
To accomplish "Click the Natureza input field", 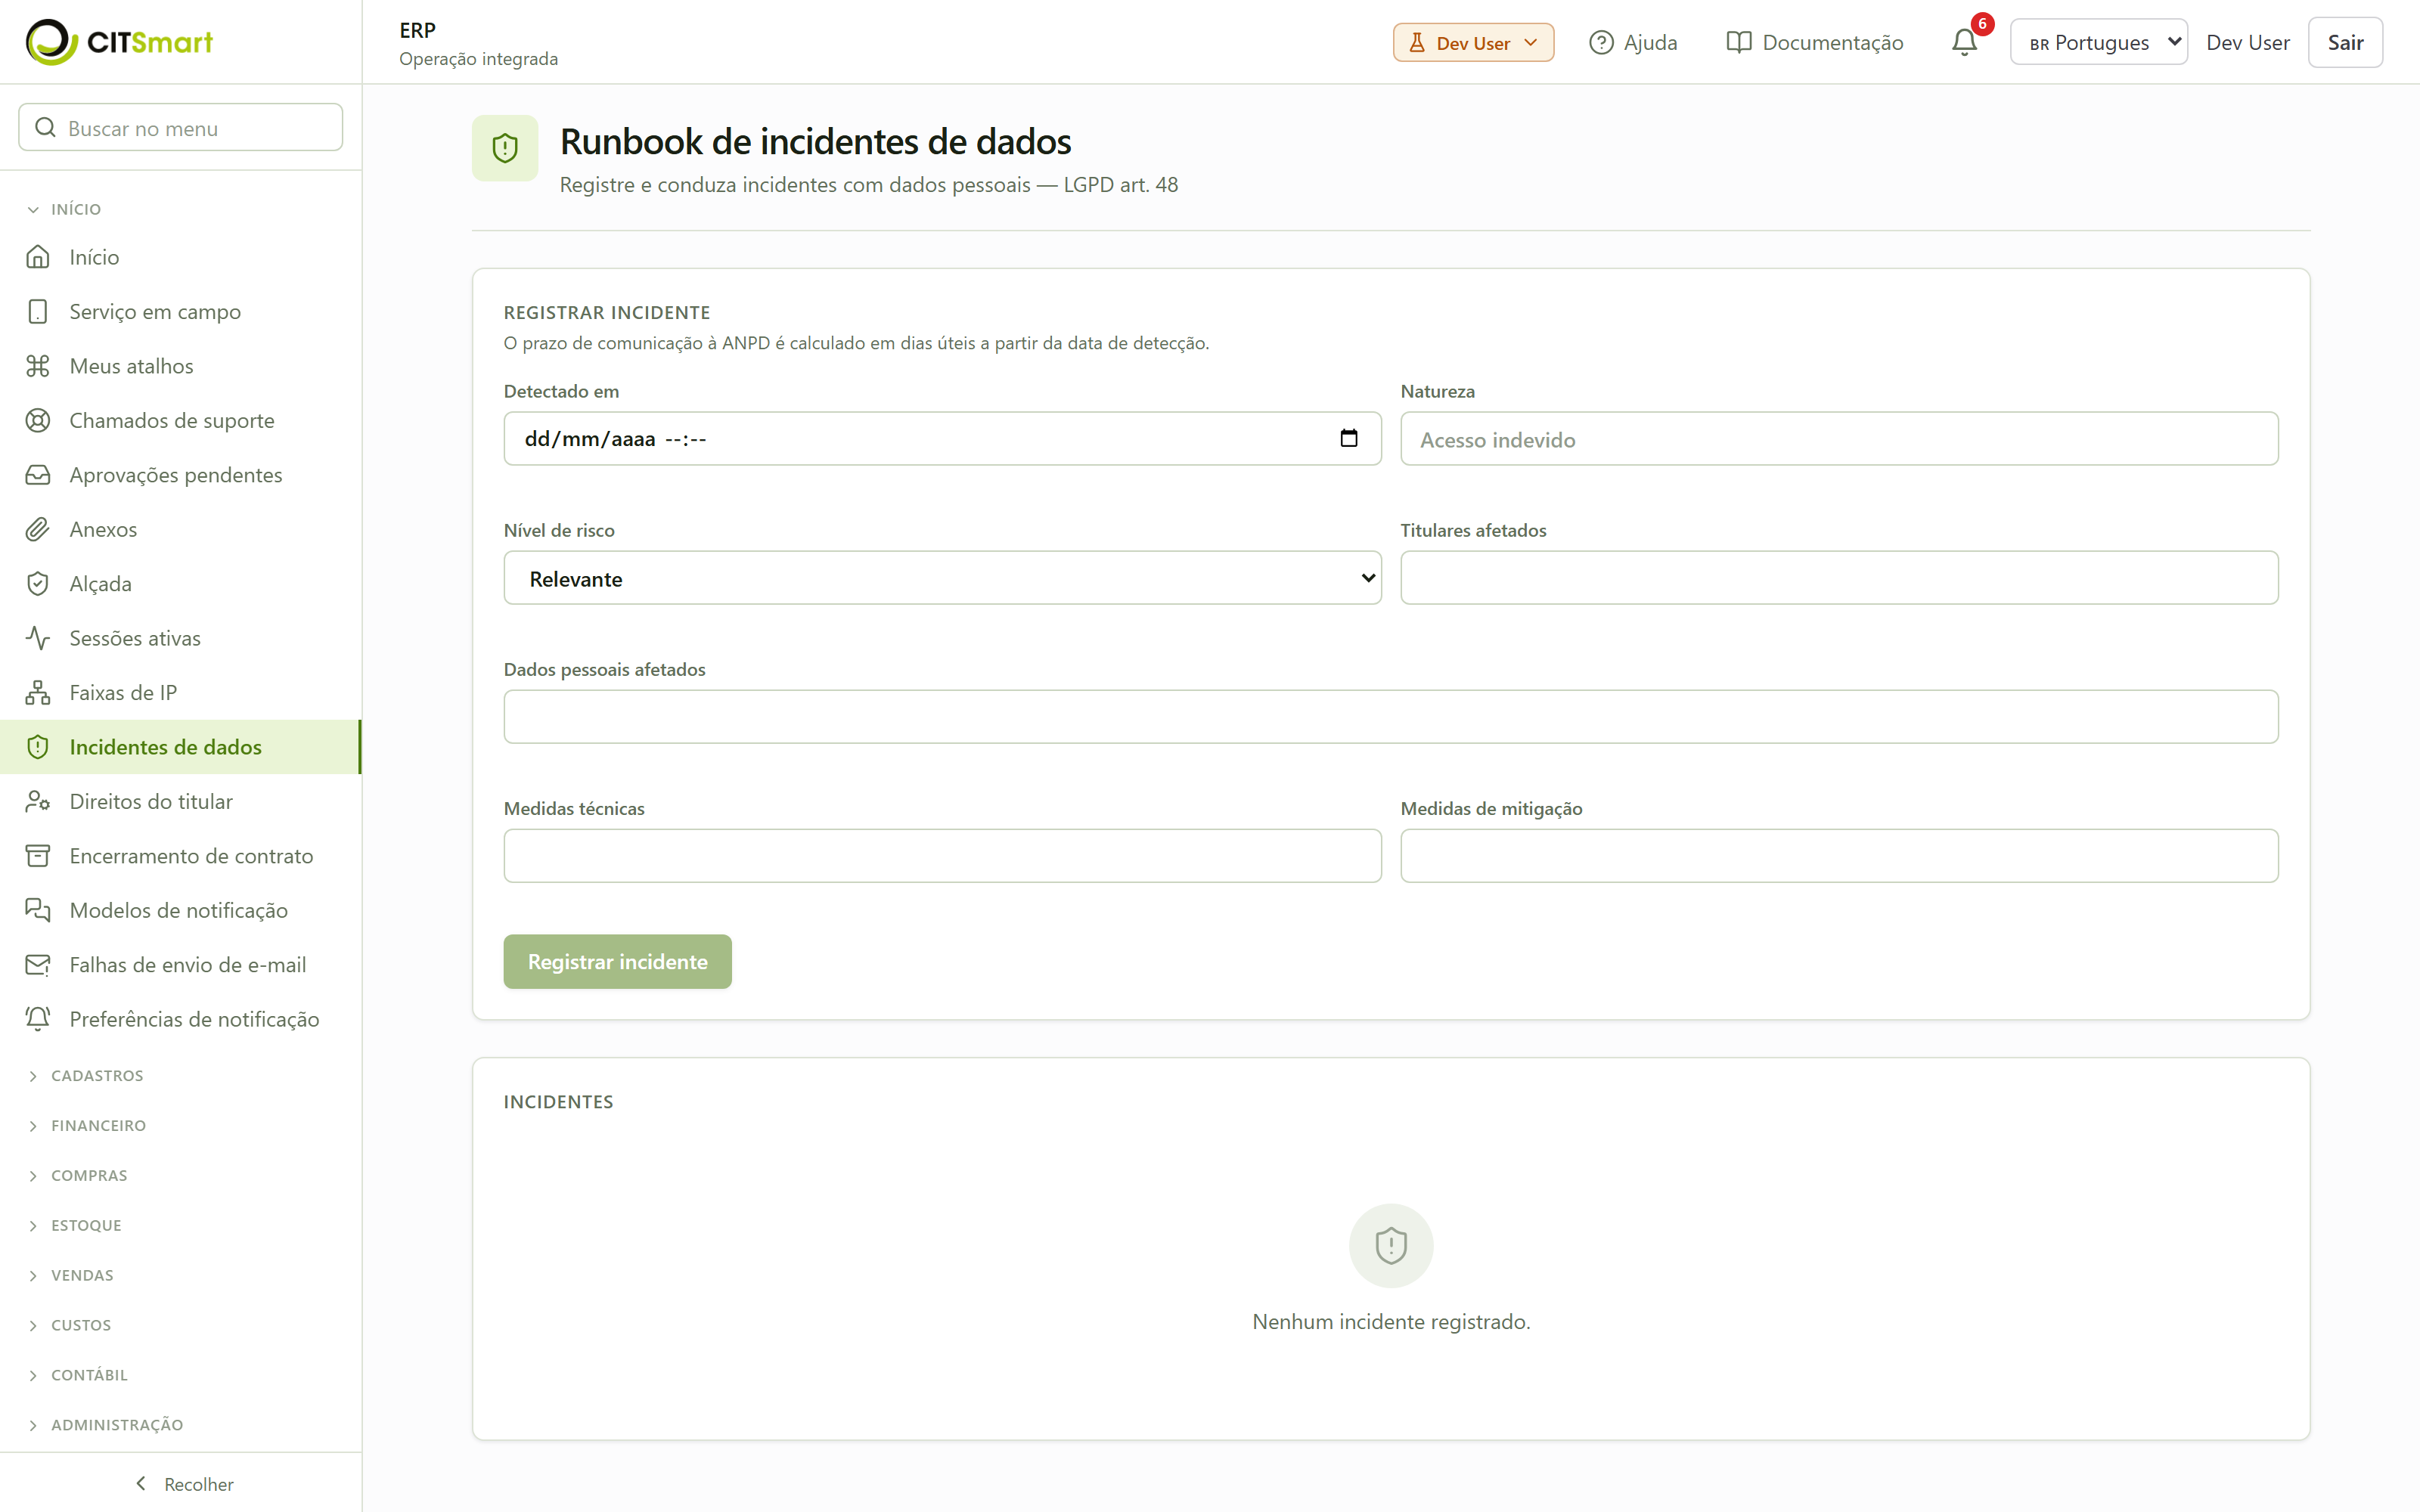I will tap(1839, 439).
